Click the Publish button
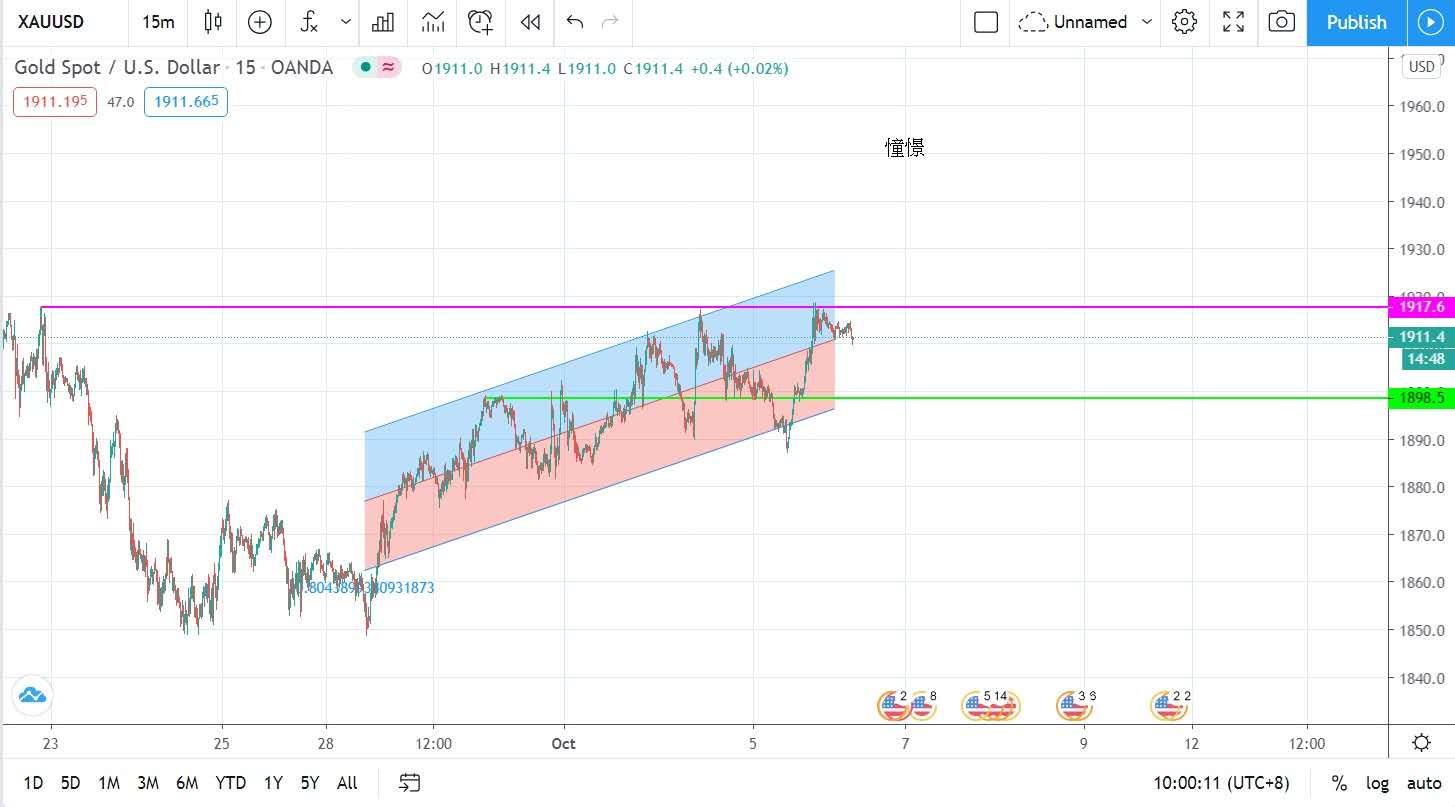The width and height of the screenshot is (1455, 807). 1356,22
